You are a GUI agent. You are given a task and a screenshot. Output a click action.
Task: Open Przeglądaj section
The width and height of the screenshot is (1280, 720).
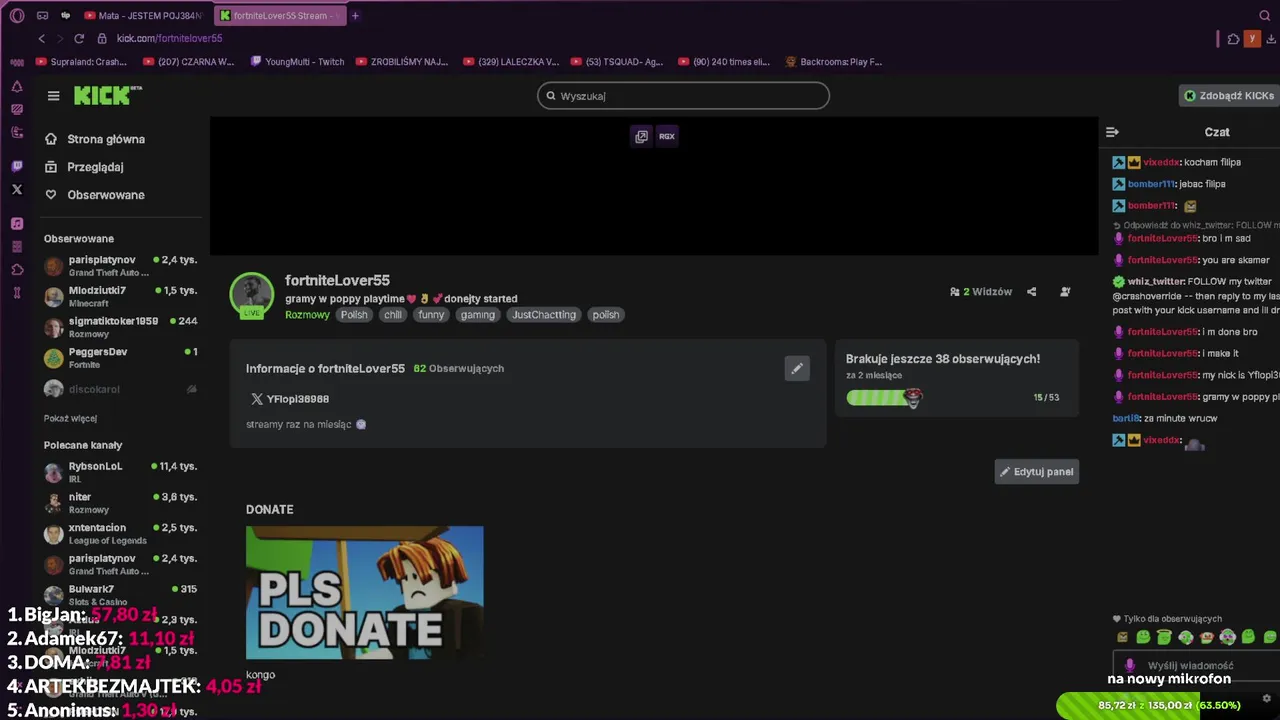click(x=85, y=167)
